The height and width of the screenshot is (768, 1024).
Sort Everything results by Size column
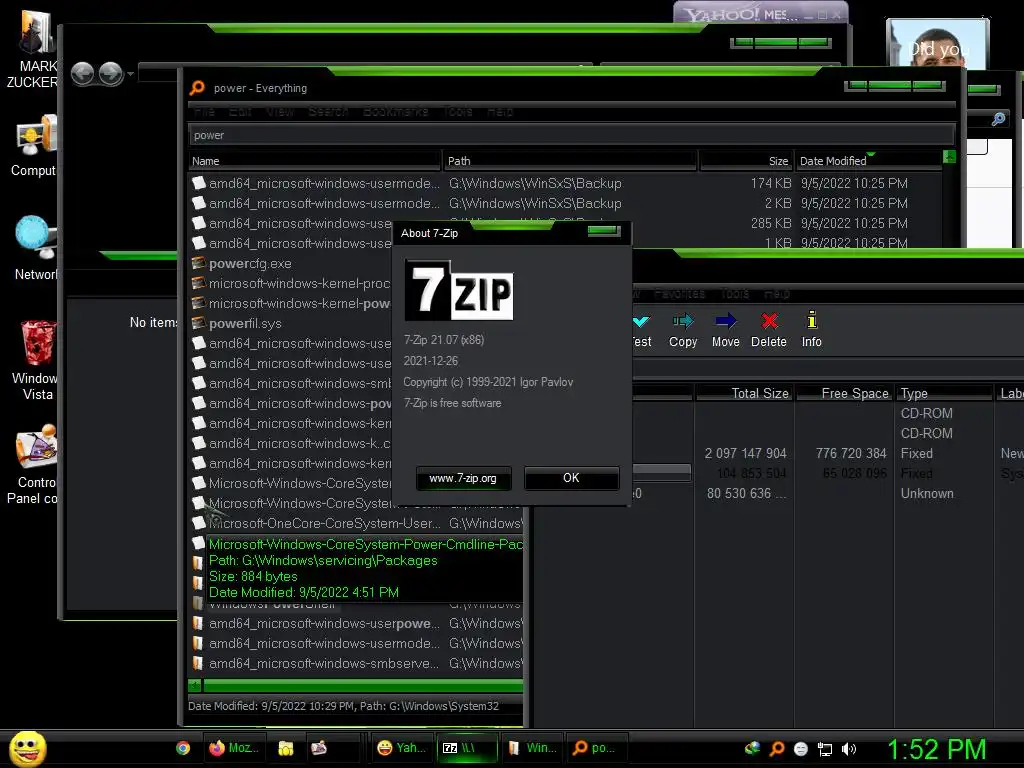[746, 161]
